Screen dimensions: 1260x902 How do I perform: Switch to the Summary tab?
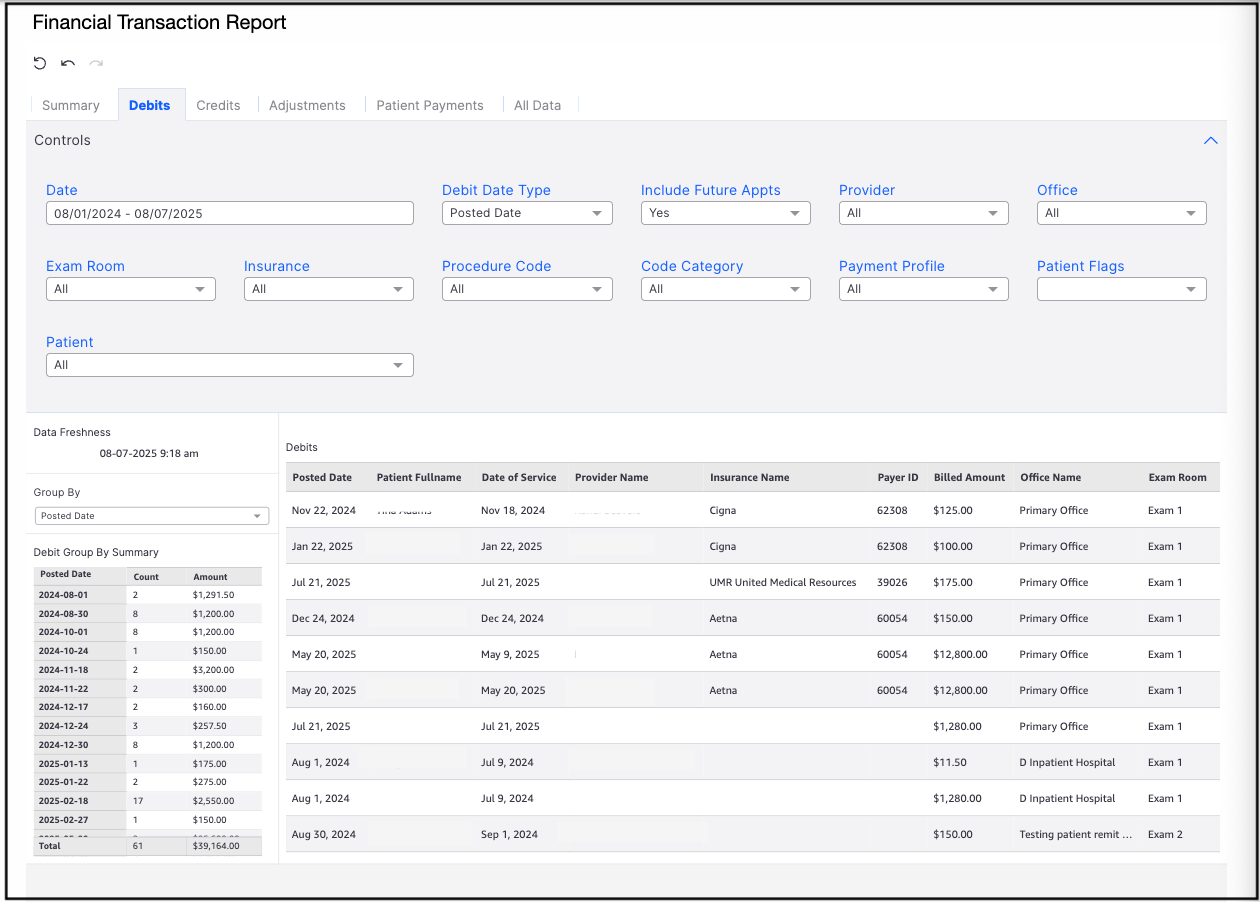tap(71, 105)
